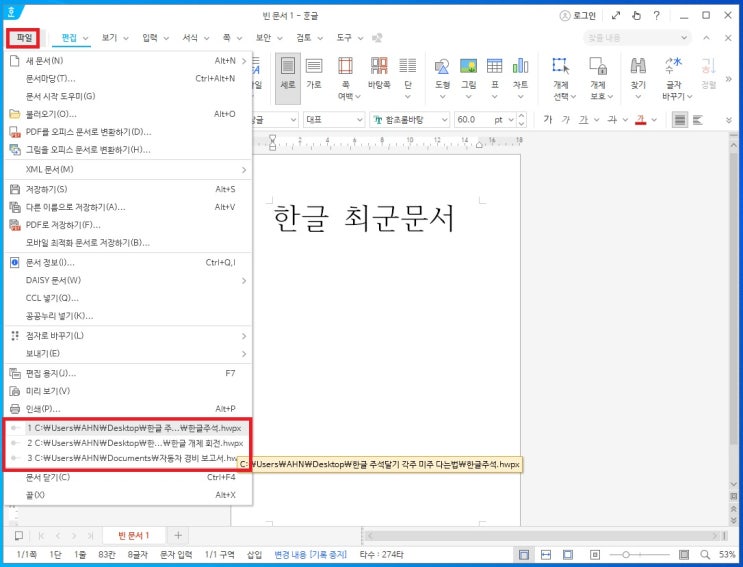Click the 찾기 binoculars find icon

(638, 66)
